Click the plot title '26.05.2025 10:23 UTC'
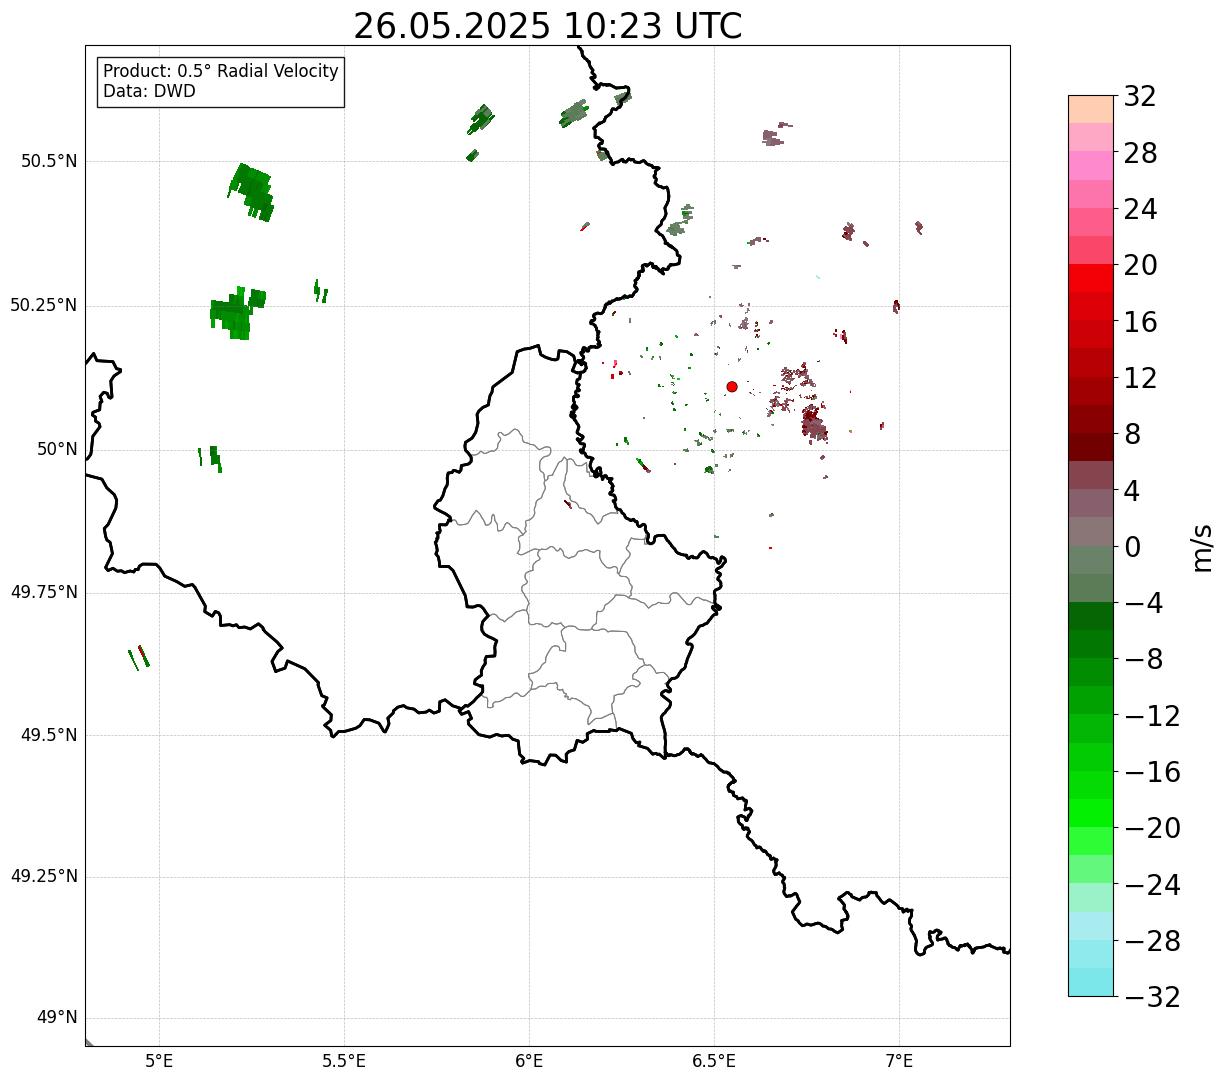Viewport: 1225px width, 1081px height. 548,26
